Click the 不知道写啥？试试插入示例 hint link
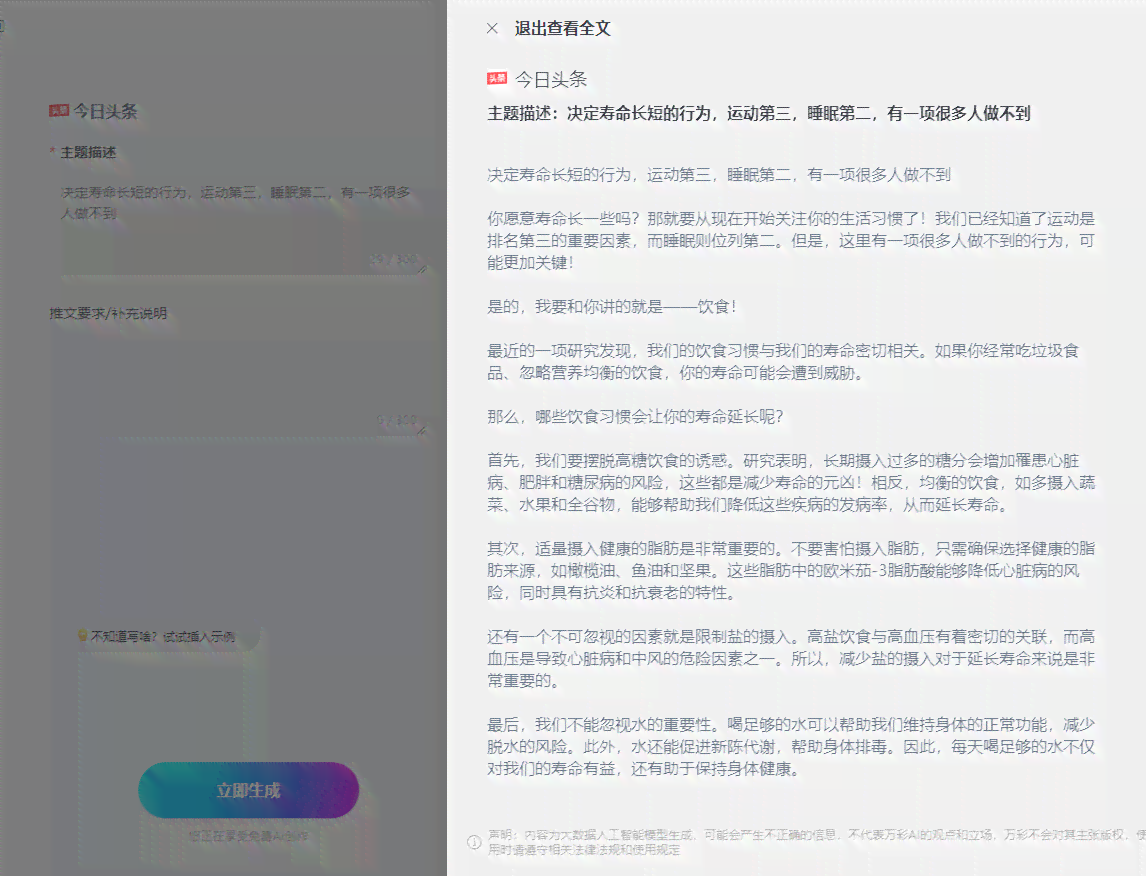The height and width of the screenshot is (876, 1146). click(163, 636)
